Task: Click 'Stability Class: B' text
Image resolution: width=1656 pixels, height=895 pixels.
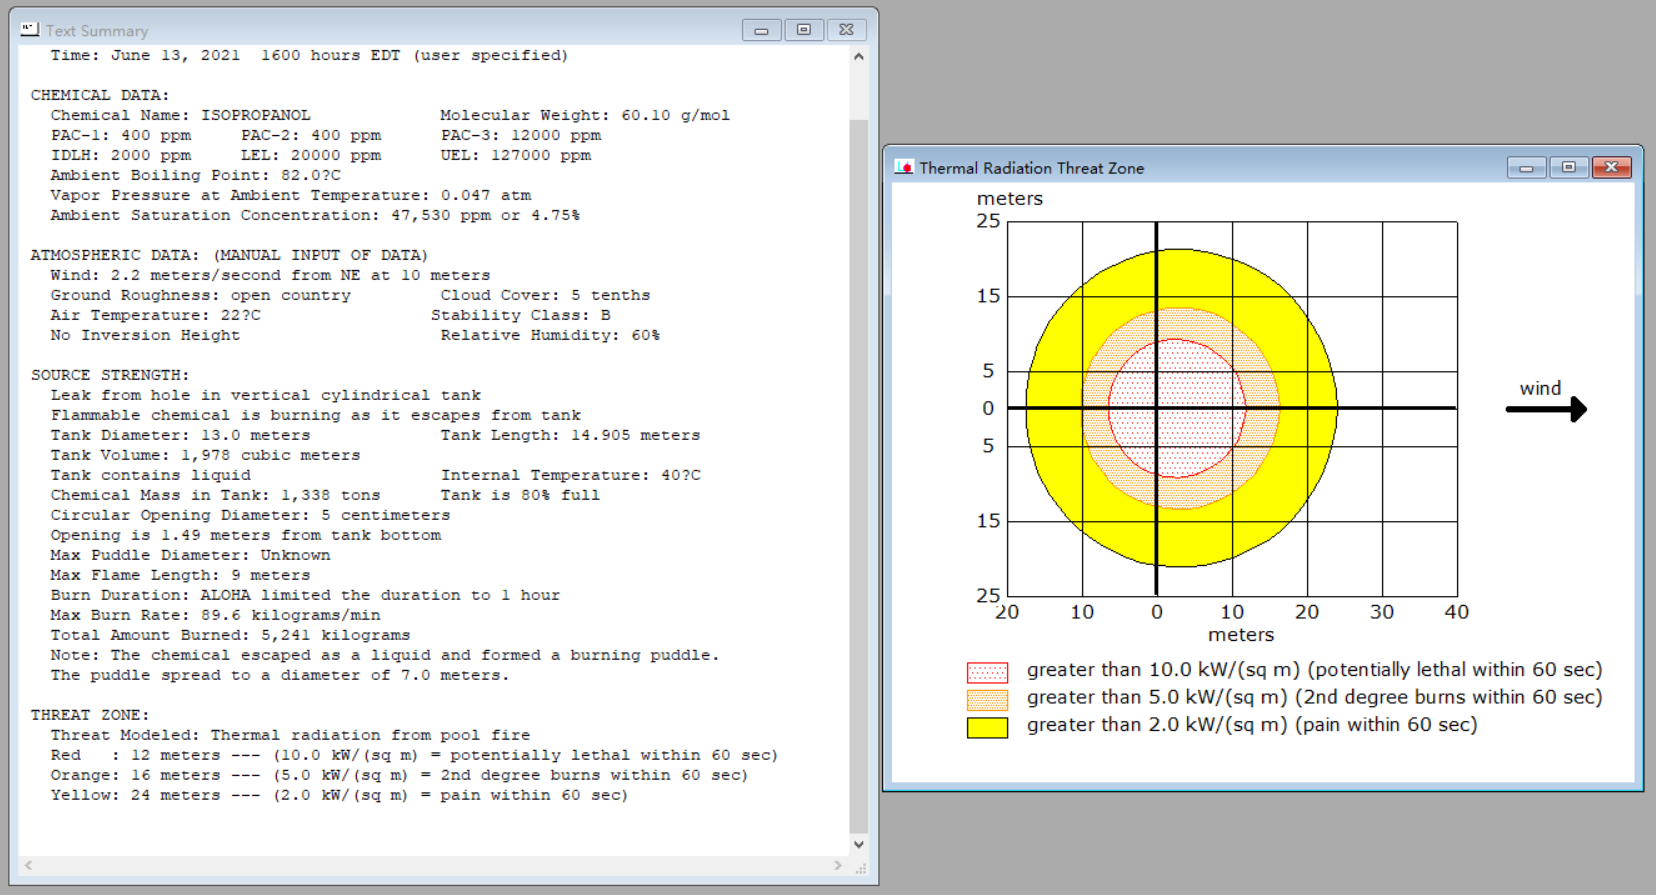Action: [x=521, y=315]
